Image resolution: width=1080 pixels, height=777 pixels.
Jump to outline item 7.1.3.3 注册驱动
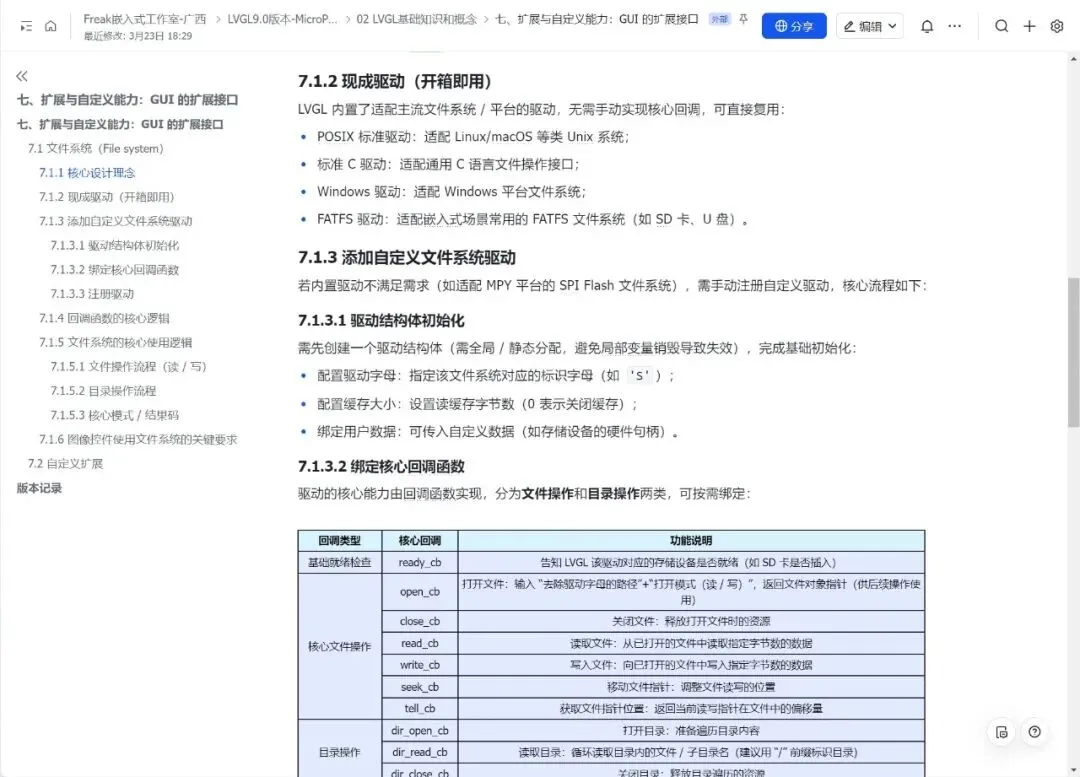[92, 293]
